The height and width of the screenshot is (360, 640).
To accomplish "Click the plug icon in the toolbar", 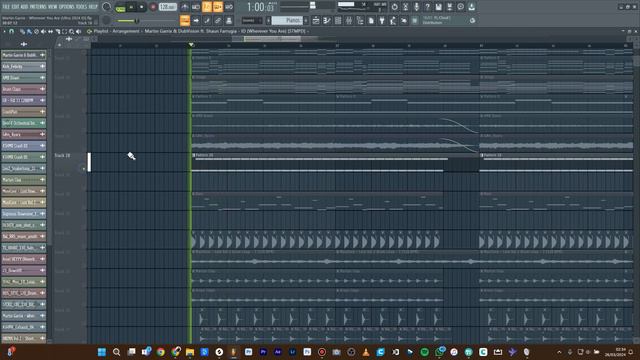I will [382, 20].
